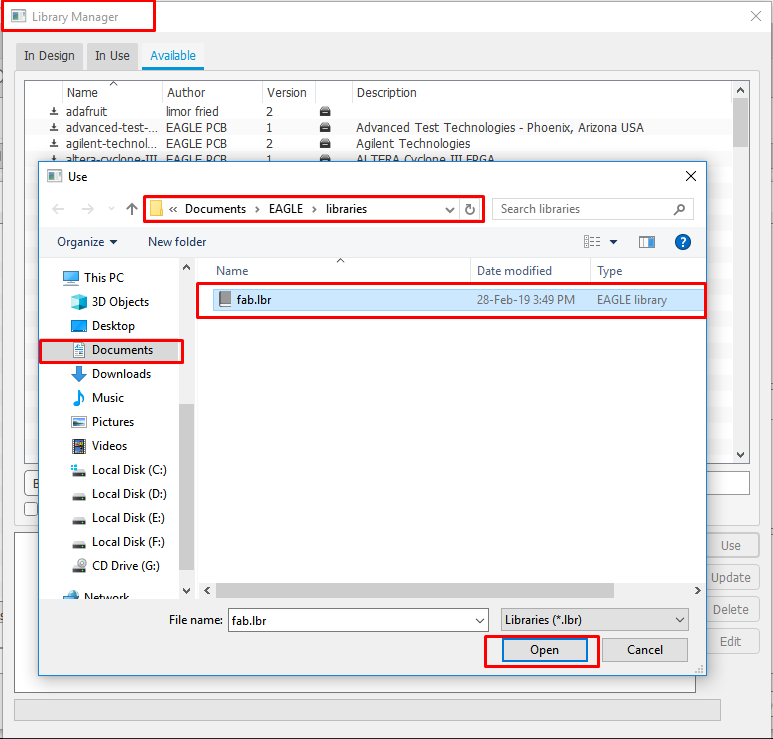
Task: Sort Library Manager list by Version
Action: 288,92
